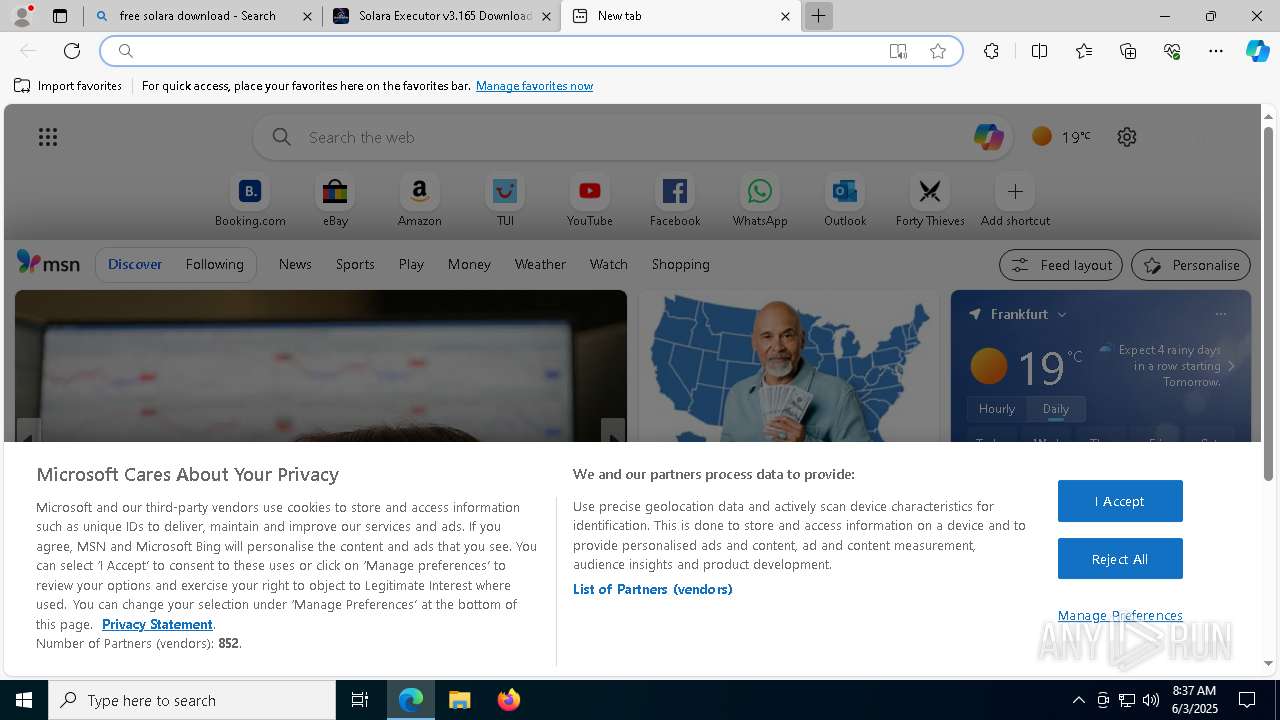Open Copilot icon in web search box

[x=988, y=137]
